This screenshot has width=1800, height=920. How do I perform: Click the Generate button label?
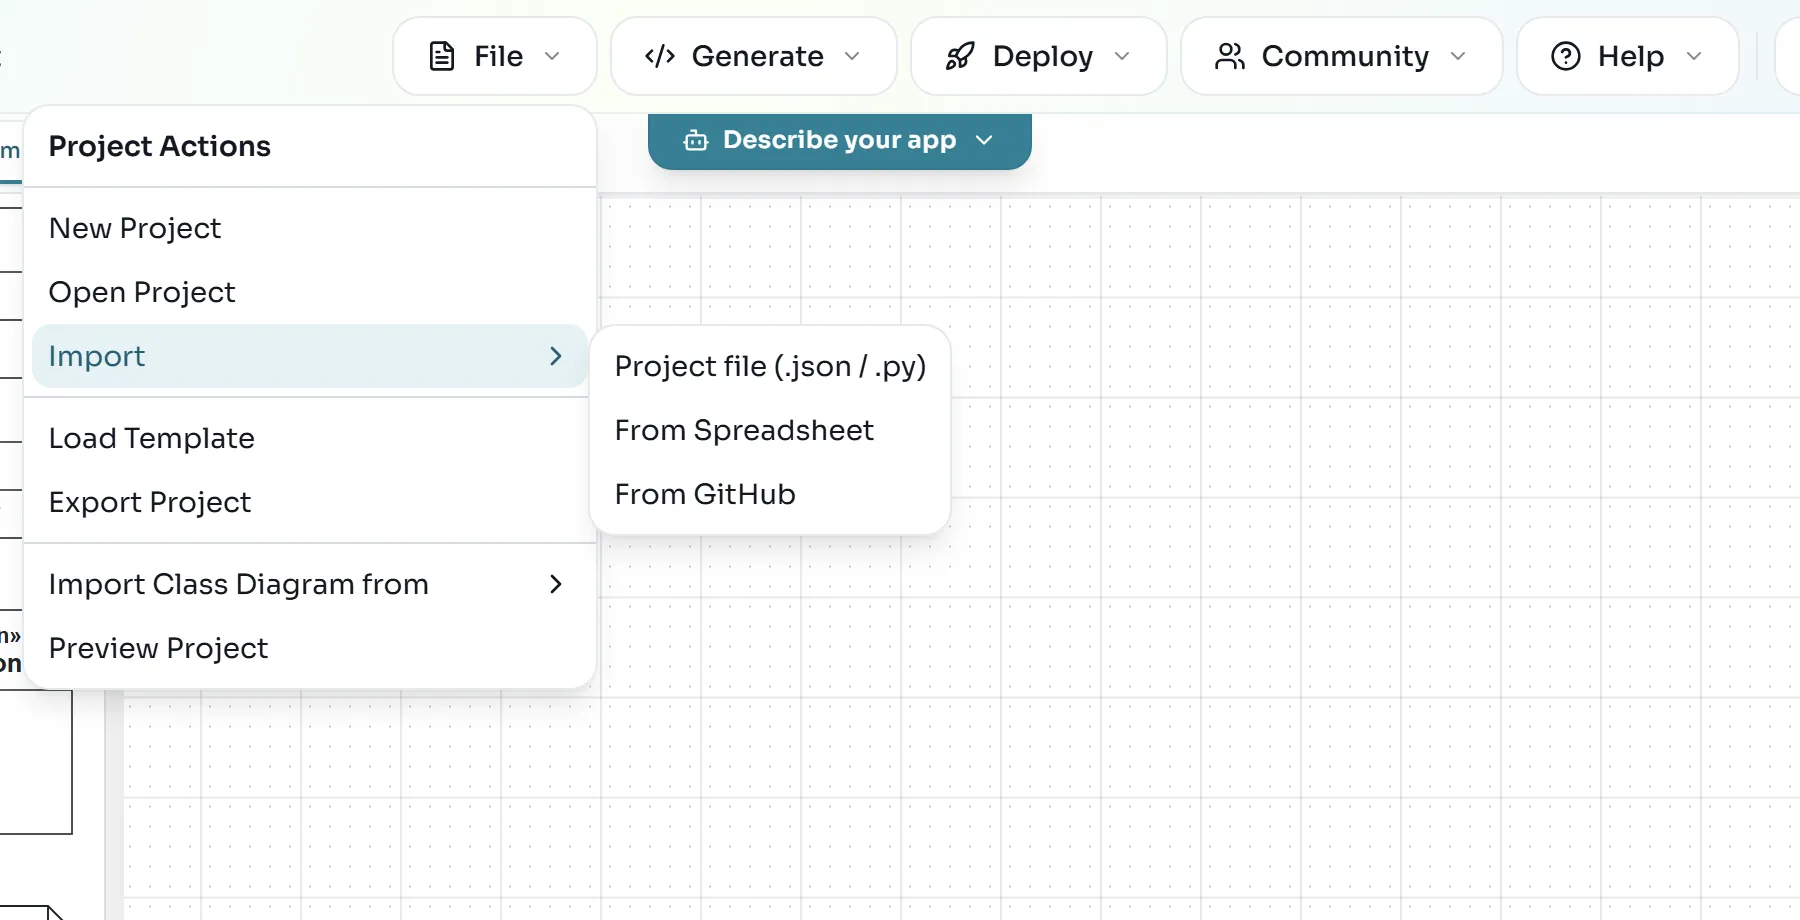[758, 56]
